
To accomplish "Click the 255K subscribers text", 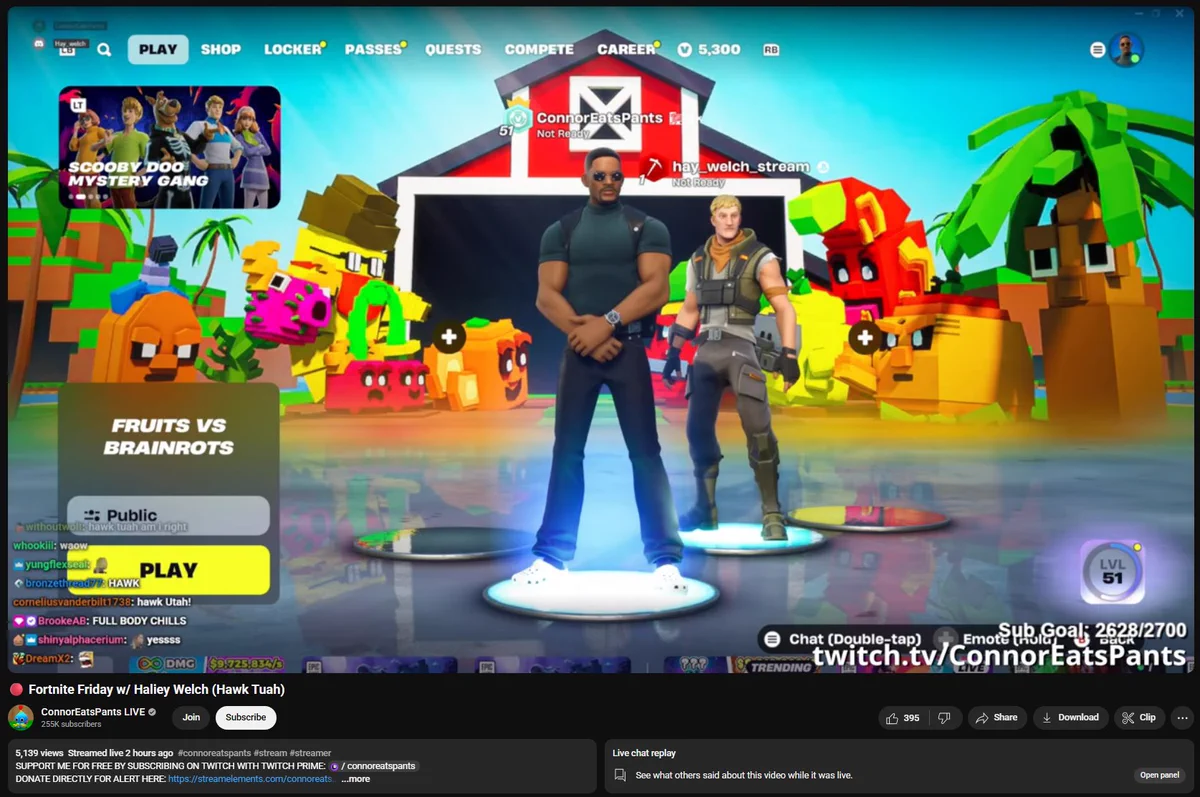I will pyautogui.click(x=71, y=724).
